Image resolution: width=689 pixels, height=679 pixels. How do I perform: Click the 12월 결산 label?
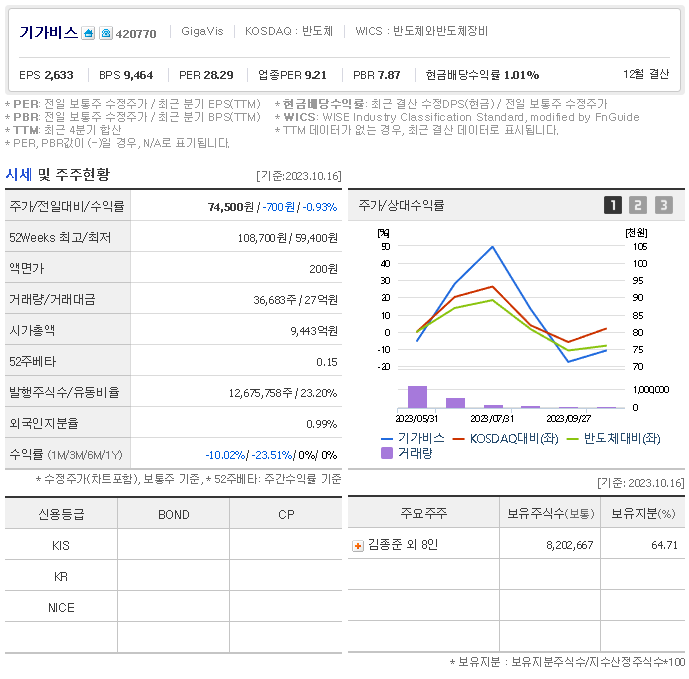point(646,74)
